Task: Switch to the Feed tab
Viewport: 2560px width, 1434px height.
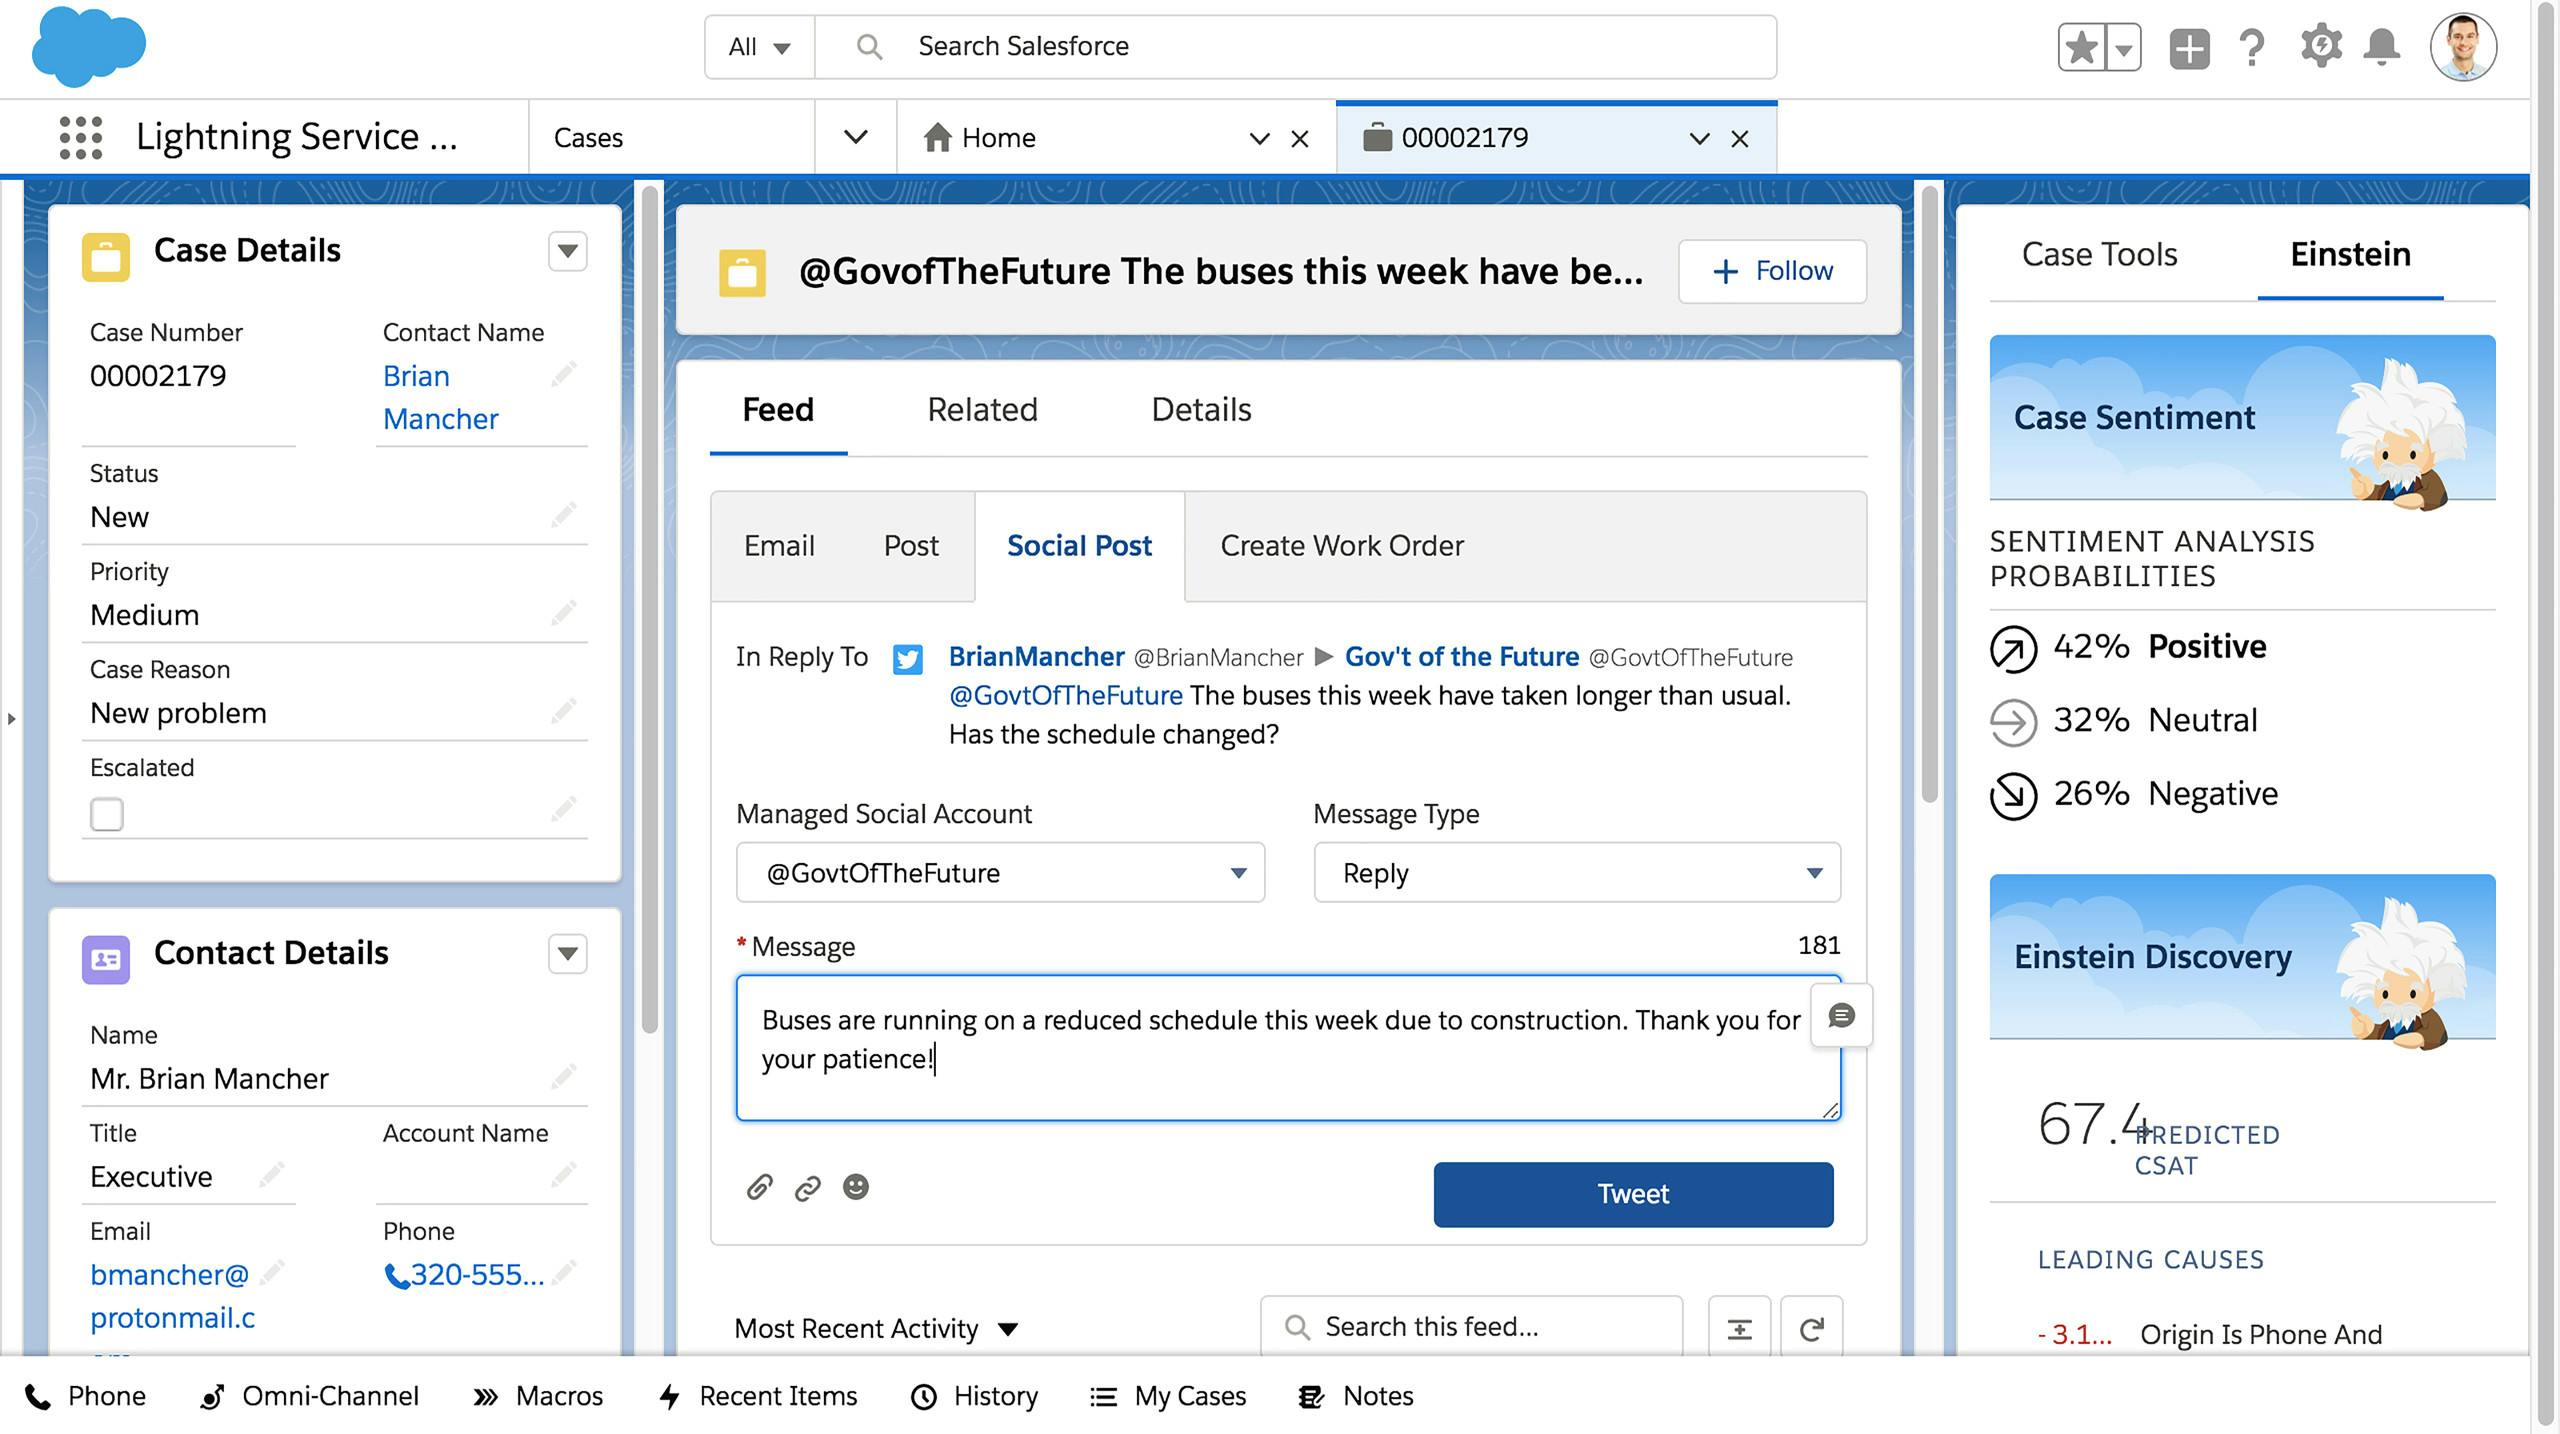Action: click(778, 410)
